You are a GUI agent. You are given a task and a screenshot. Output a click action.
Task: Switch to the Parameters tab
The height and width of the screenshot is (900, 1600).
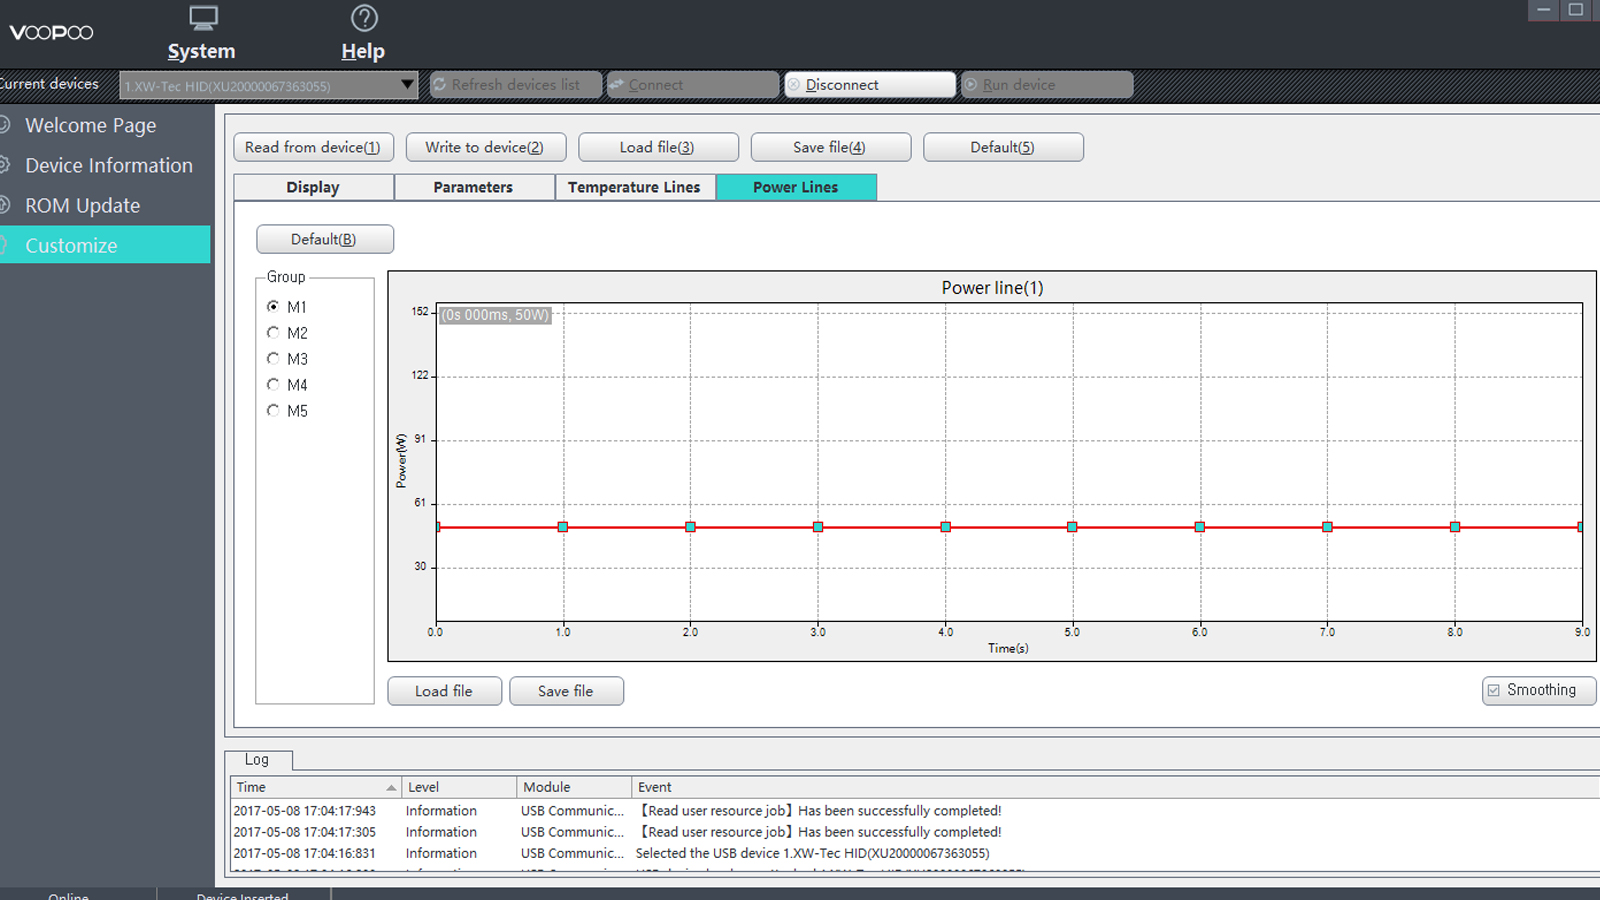[x=474, y=187]
